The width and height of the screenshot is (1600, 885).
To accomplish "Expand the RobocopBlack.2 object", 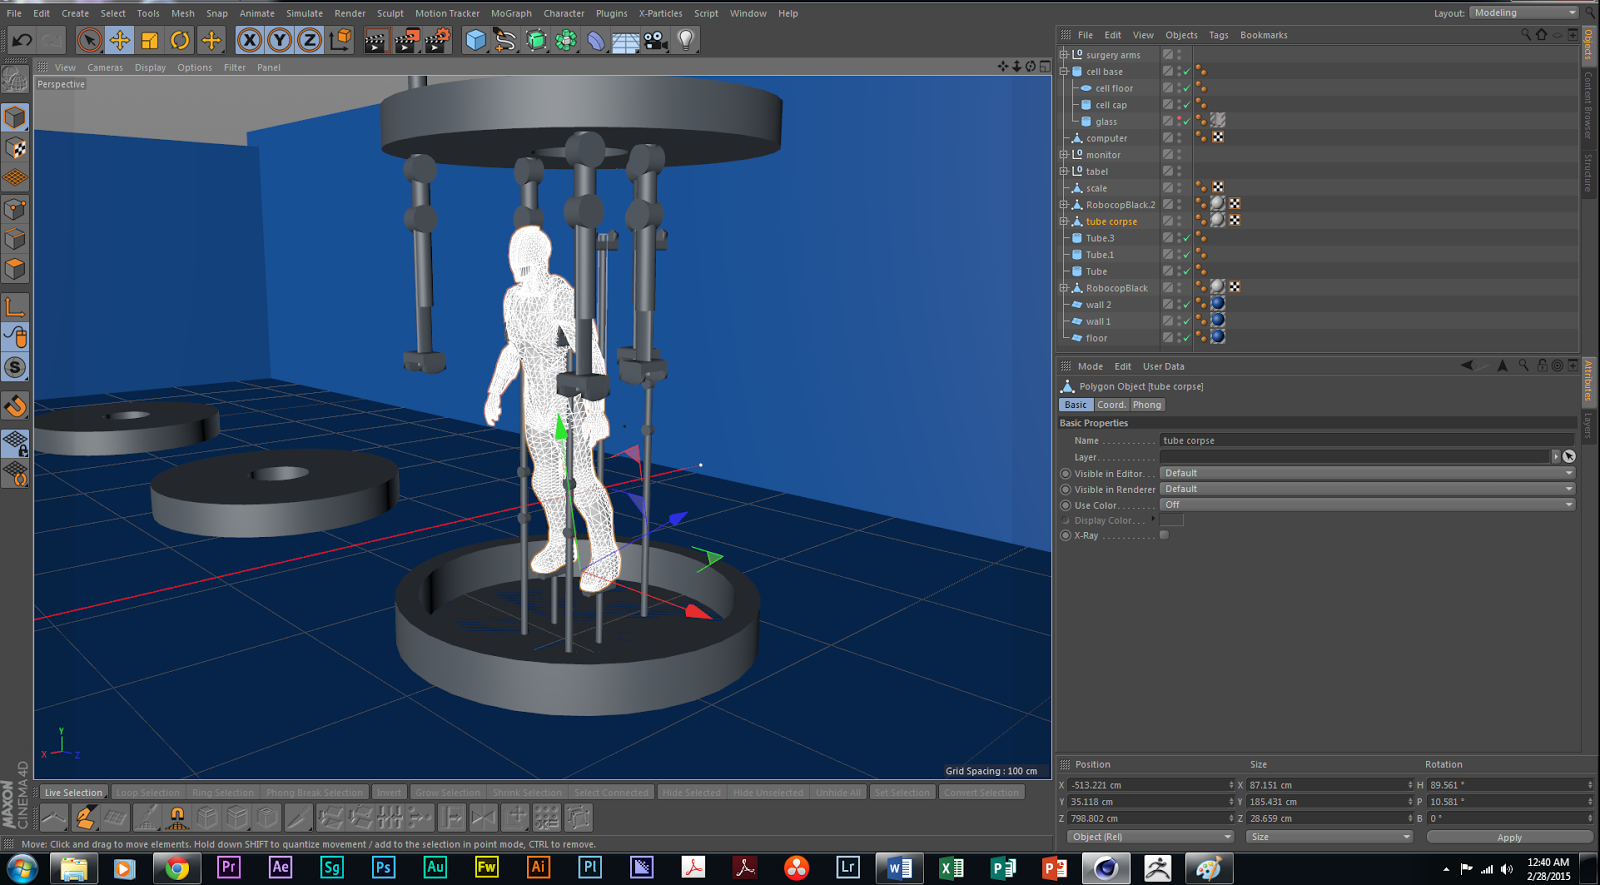I will 1064,205.
